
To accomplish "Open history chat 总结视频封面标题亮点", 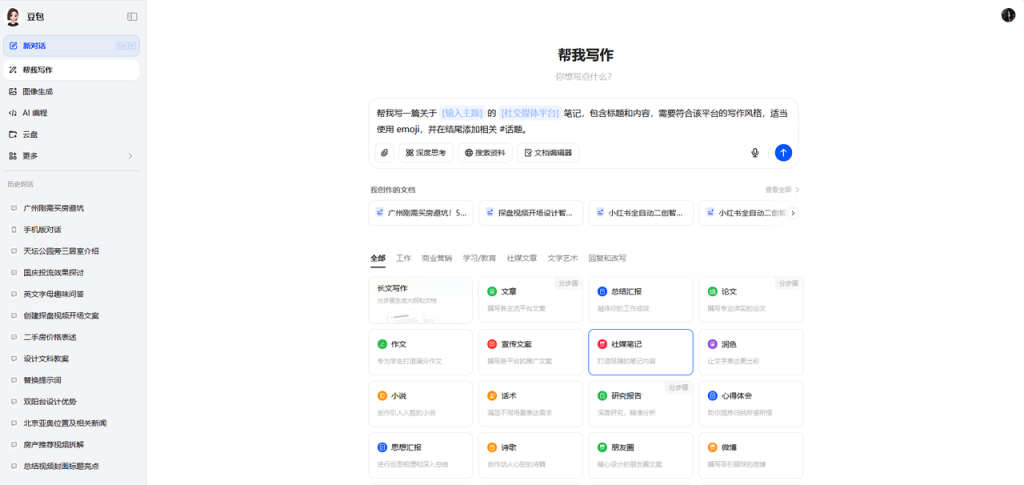I will point(71,466).
